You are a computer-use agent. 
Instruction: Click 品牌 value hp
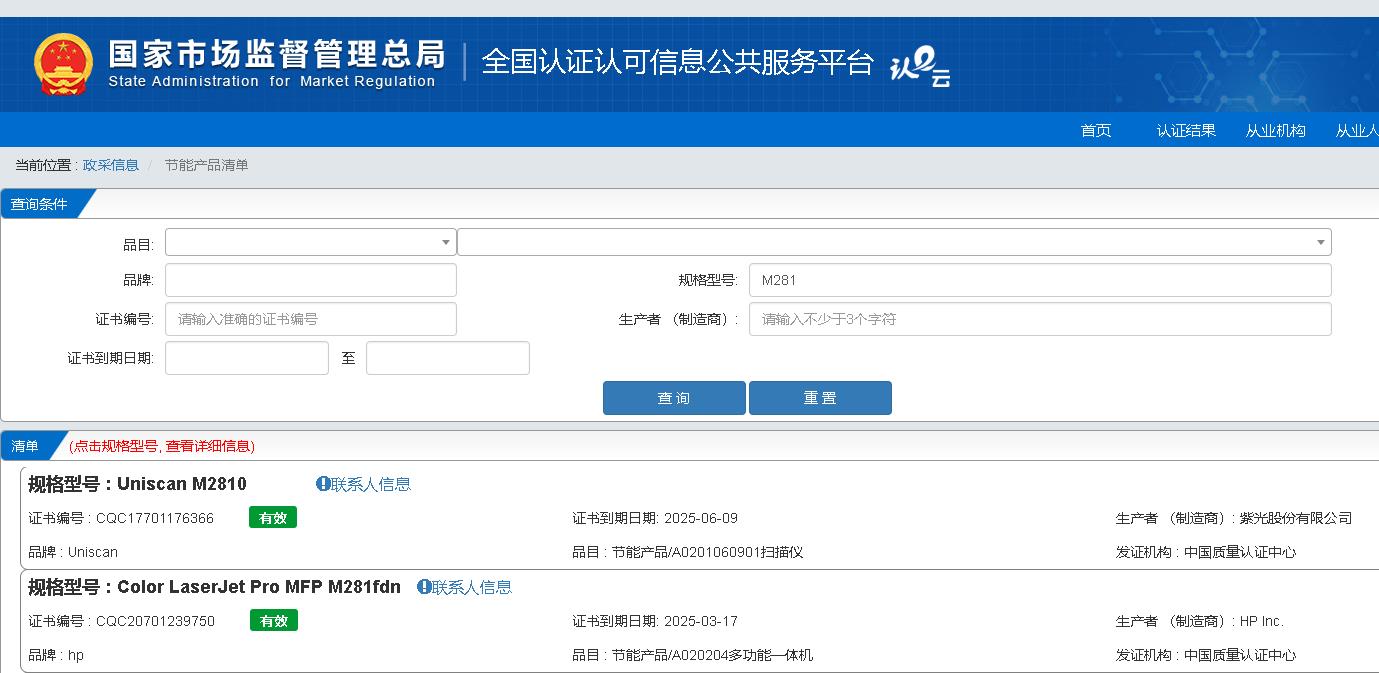[x=76, y=655]
